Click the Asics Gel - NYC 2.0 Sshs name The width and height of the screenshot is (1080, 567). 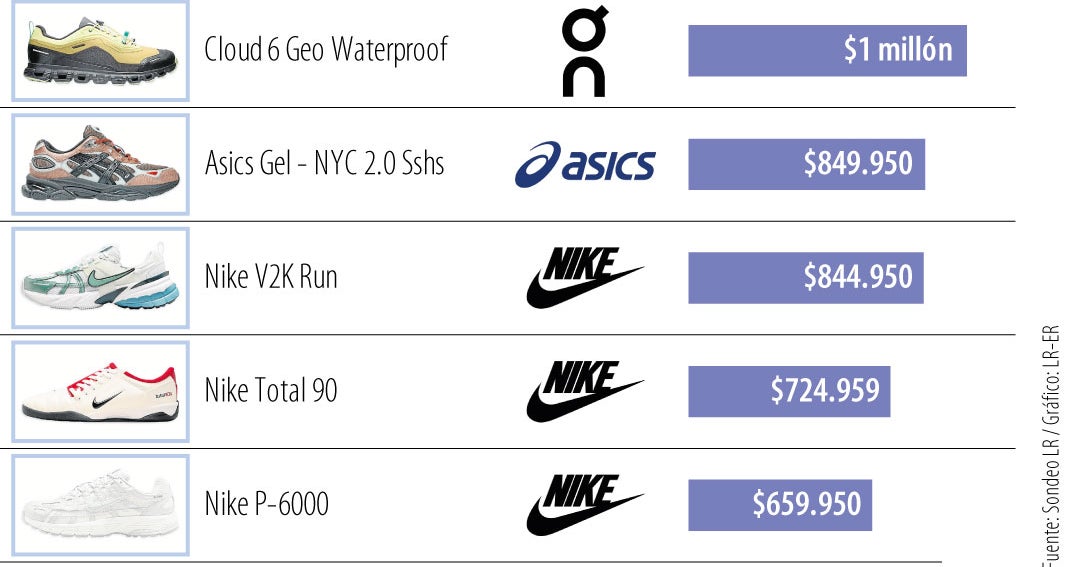(x=324, y=163)
